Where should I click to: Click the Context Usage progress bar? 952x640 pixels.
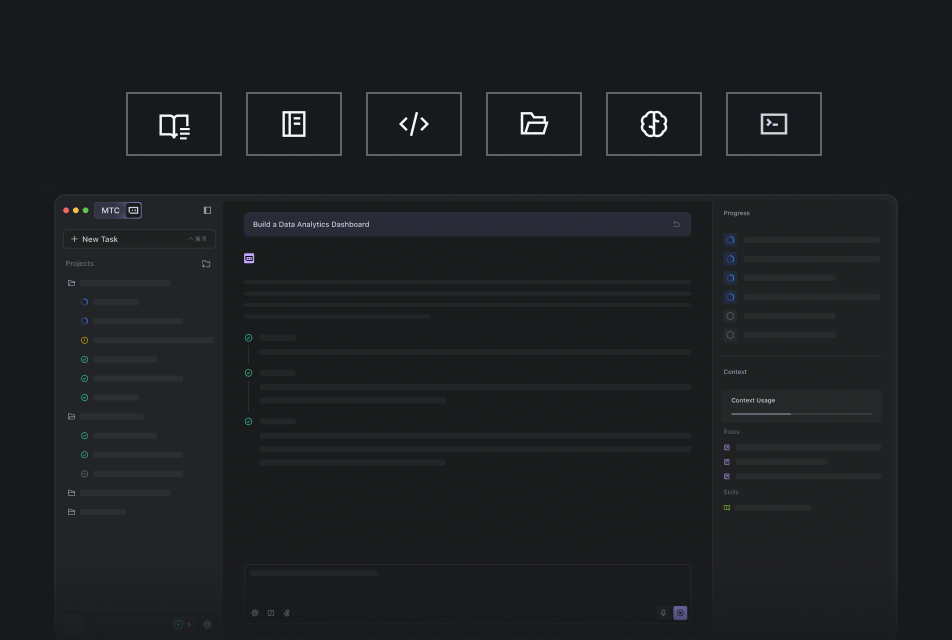click(801, 413)
